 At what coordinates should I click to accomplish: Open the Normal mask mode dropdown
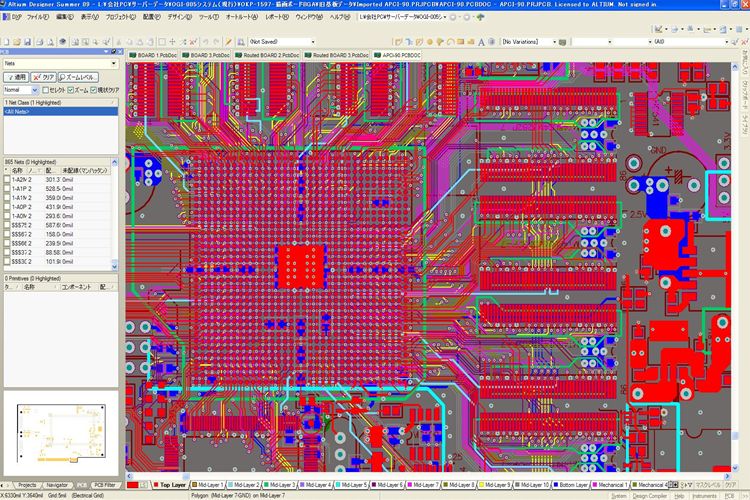[x=34, y=90]
